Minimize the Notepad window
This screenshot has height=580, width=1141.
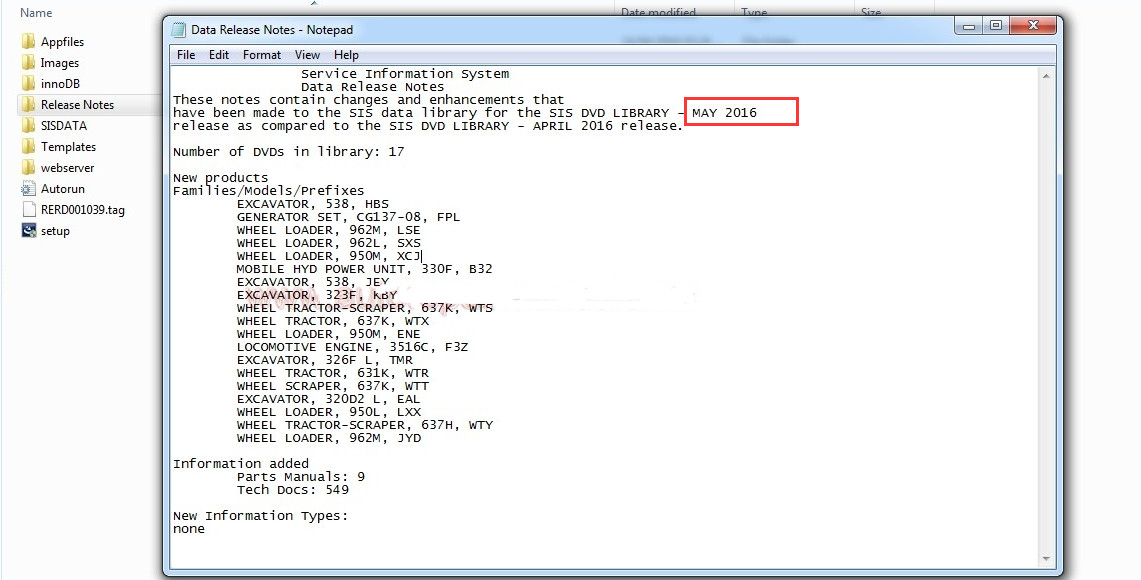[969, 26]
